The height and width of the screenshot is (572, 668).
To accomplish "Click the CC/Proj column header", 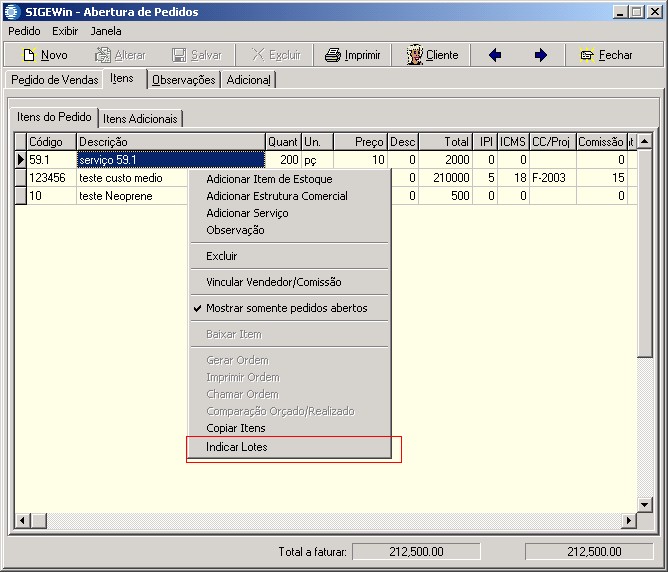I will coord(553,141).
